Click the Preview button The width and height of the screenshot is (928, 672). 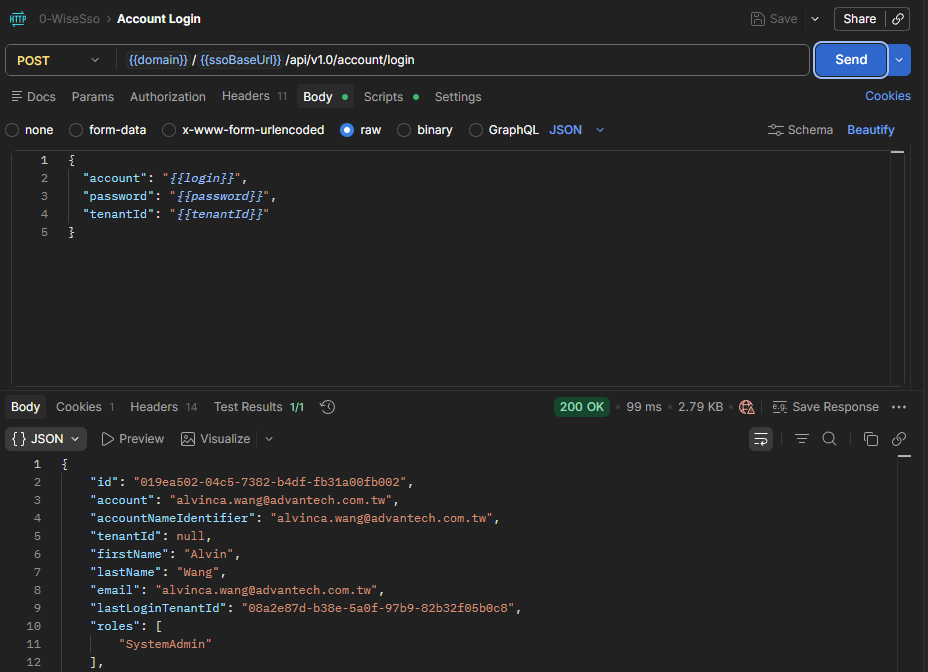[x=133, y=439]
